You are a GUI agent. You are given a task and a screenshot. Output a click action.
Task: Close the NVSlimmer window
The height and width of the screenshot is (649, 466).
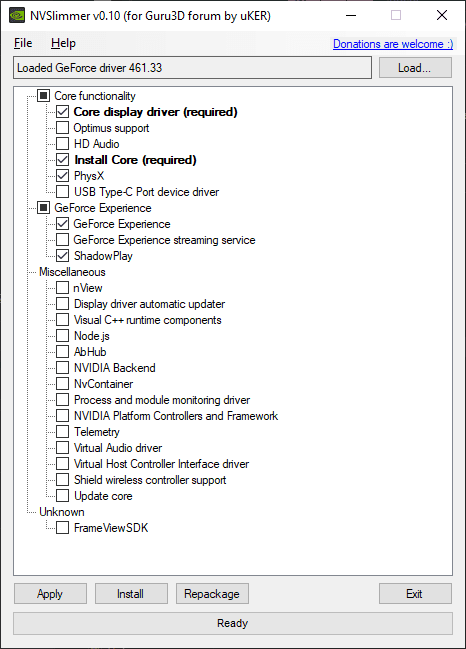coord(442,16)
